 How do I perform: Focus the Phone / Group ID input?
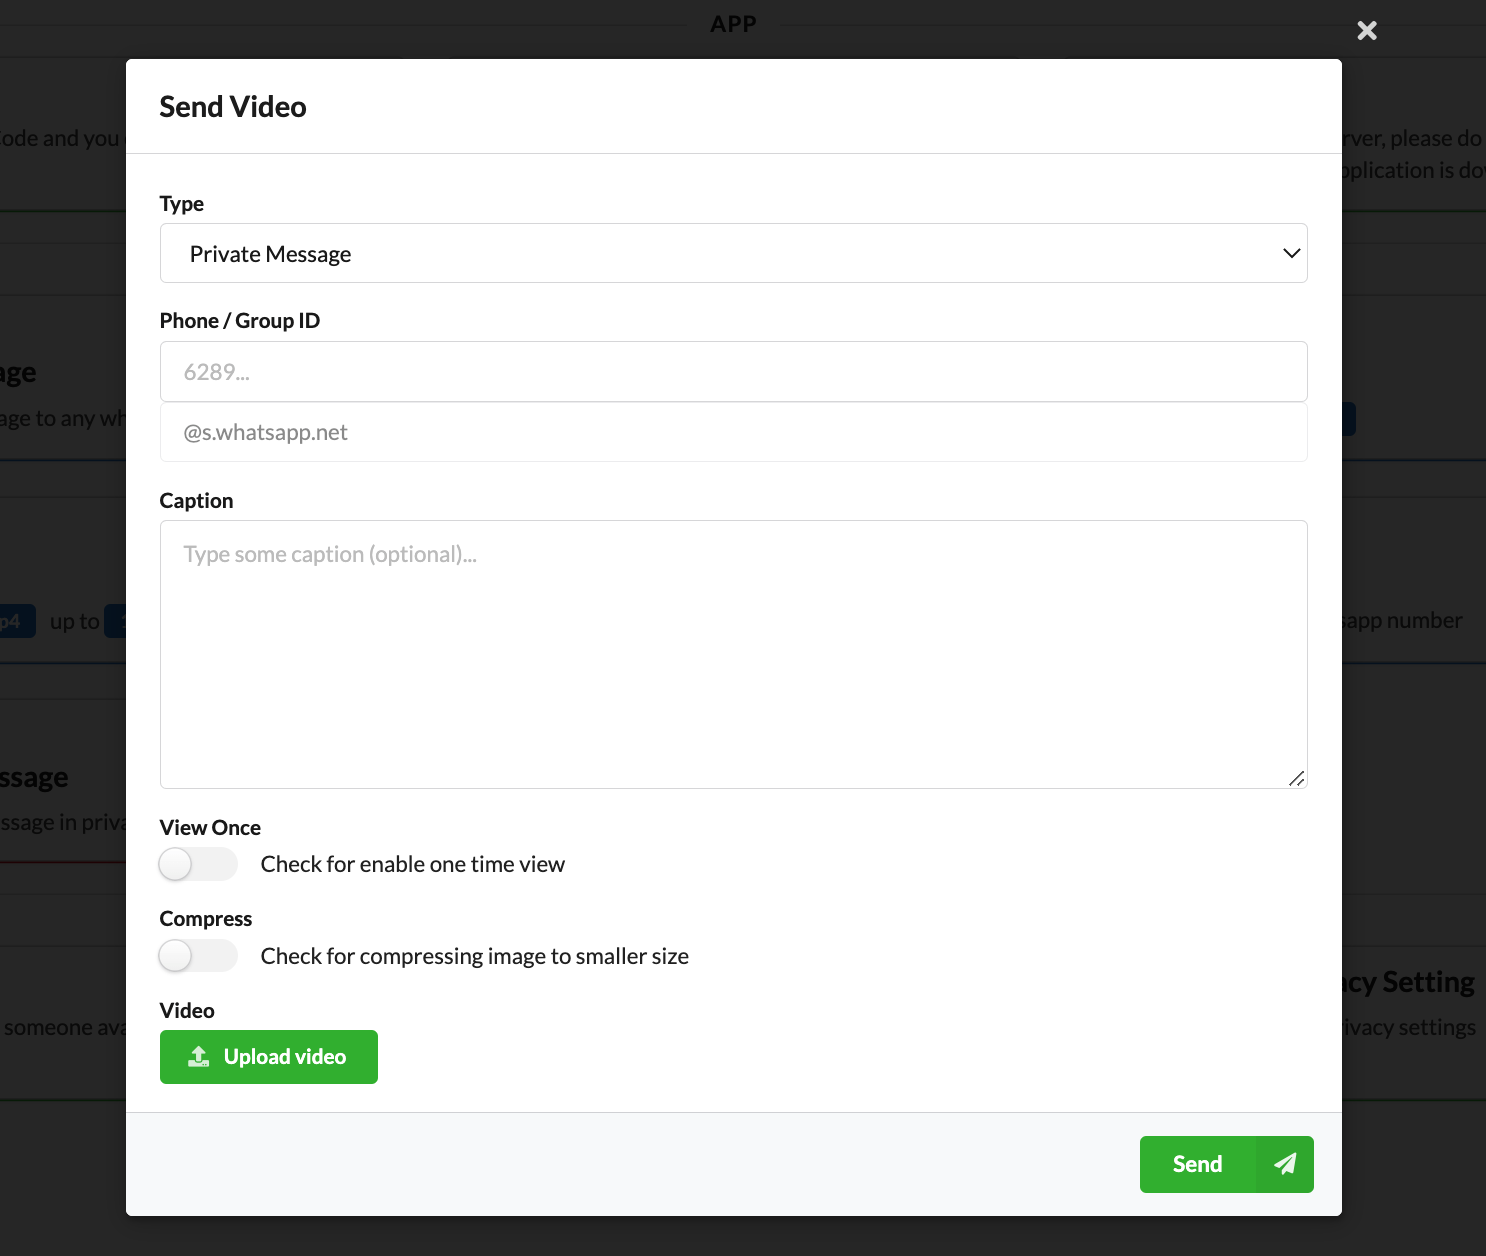(733, 372)
